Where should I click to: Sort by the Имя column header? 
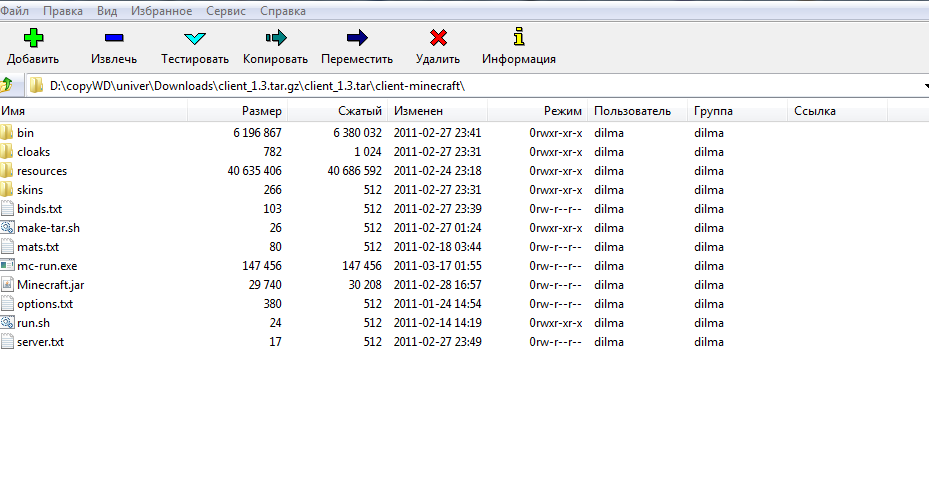pyautogui.click(x=94, y=111)
